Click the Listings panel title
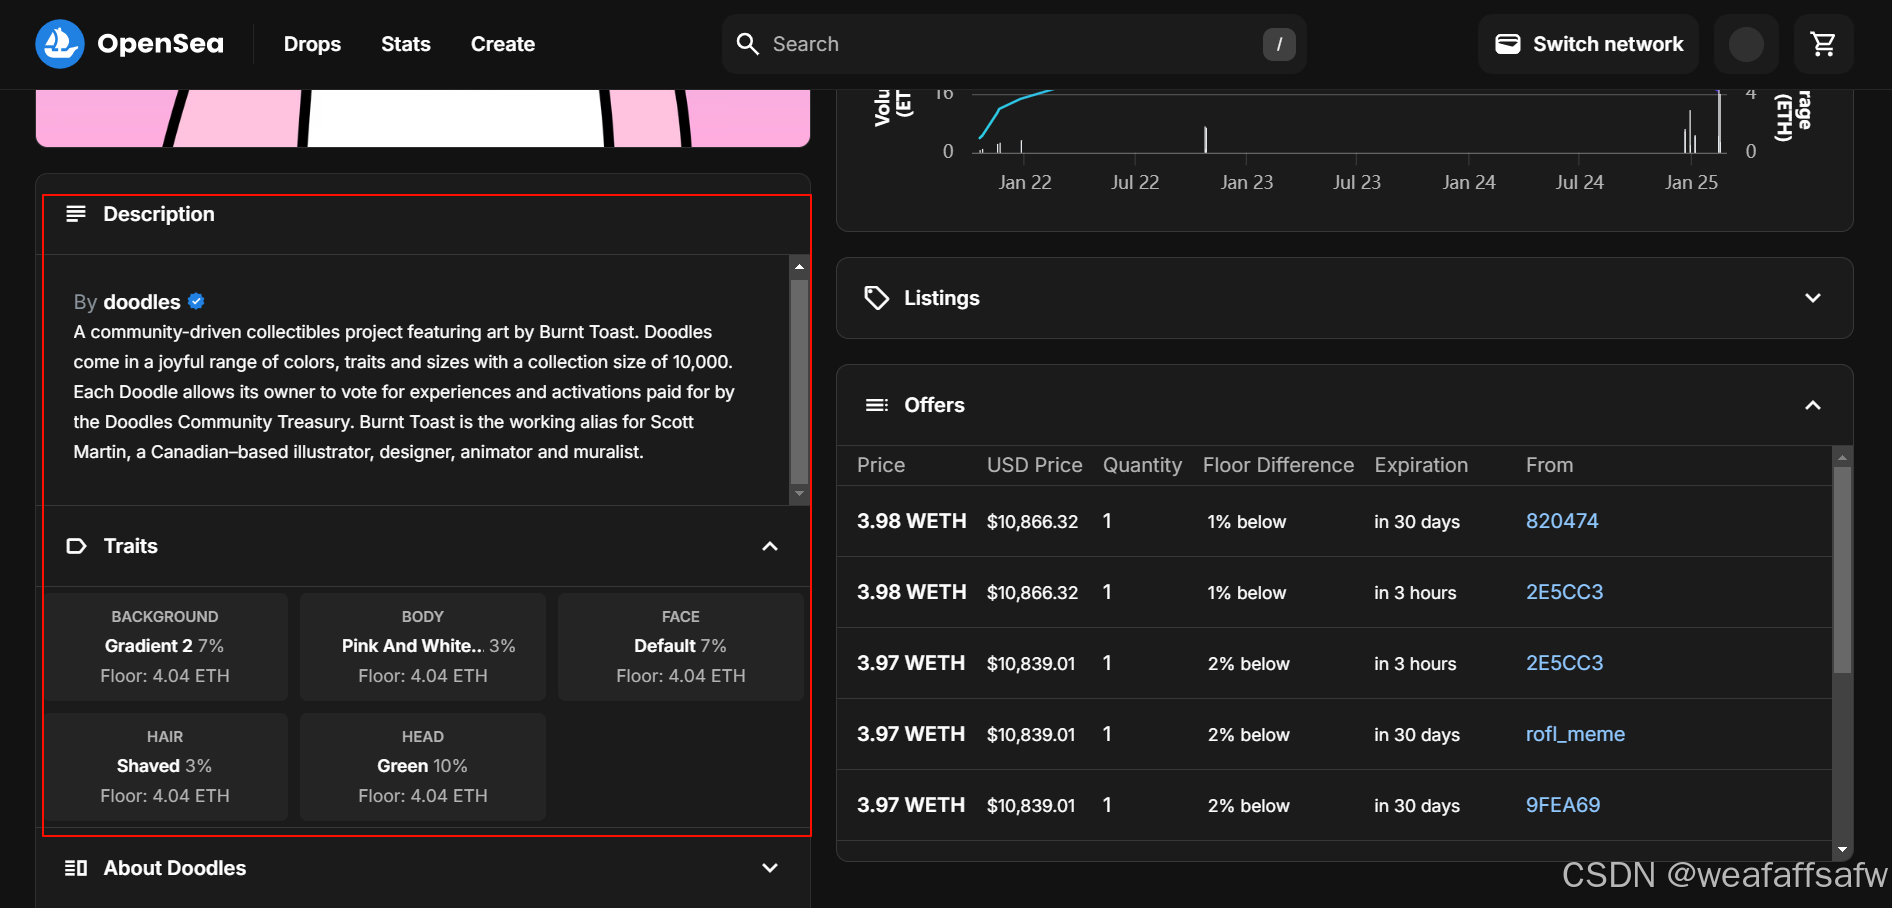 (942, 298)
